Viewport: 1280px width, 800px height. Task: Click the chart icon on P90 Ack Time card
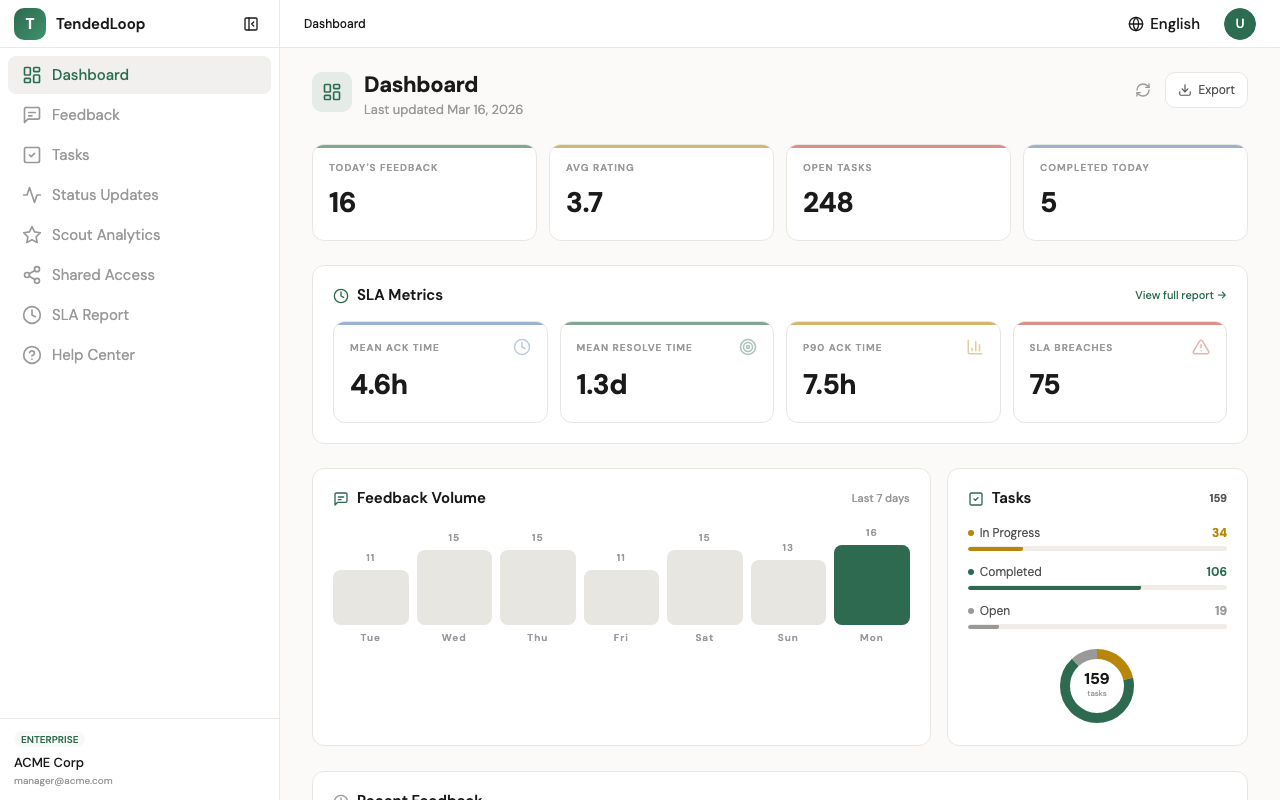coord(975,347)
